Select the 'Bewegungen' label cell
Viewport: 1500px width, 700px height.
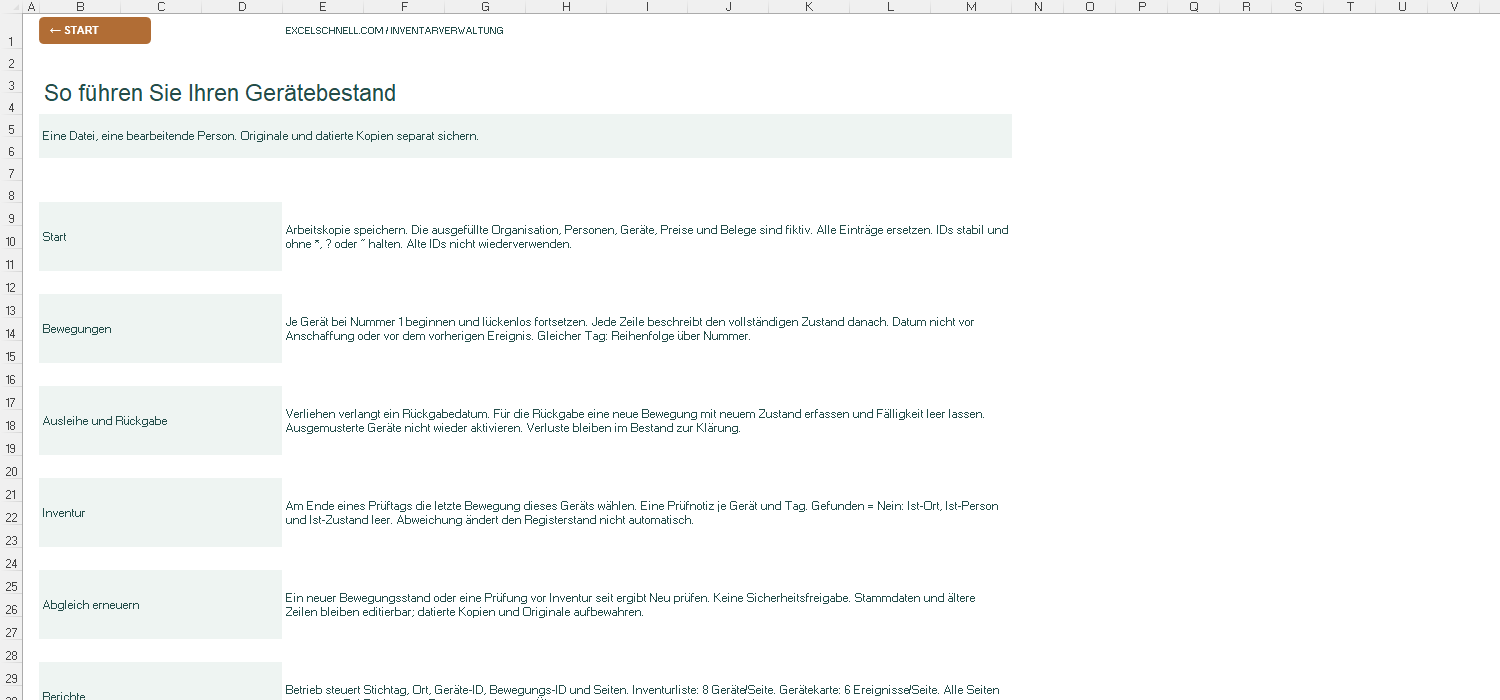160,329
